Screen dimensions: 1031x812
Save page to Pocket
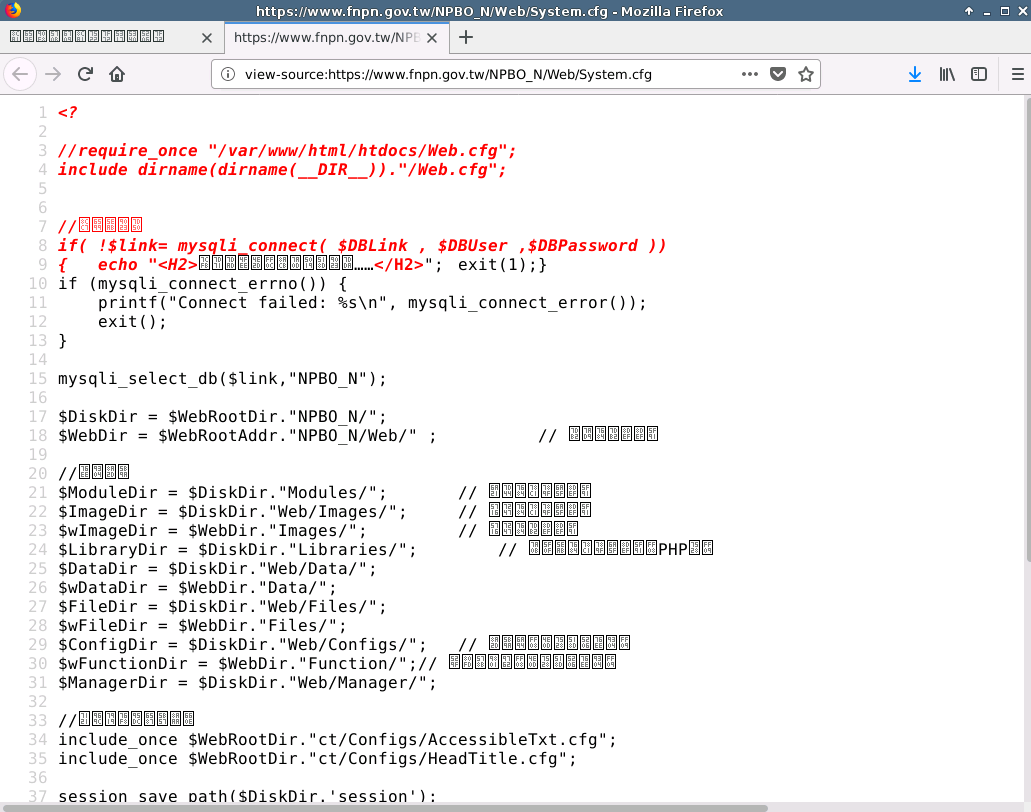pyautogui.click(x=778, y=74)
